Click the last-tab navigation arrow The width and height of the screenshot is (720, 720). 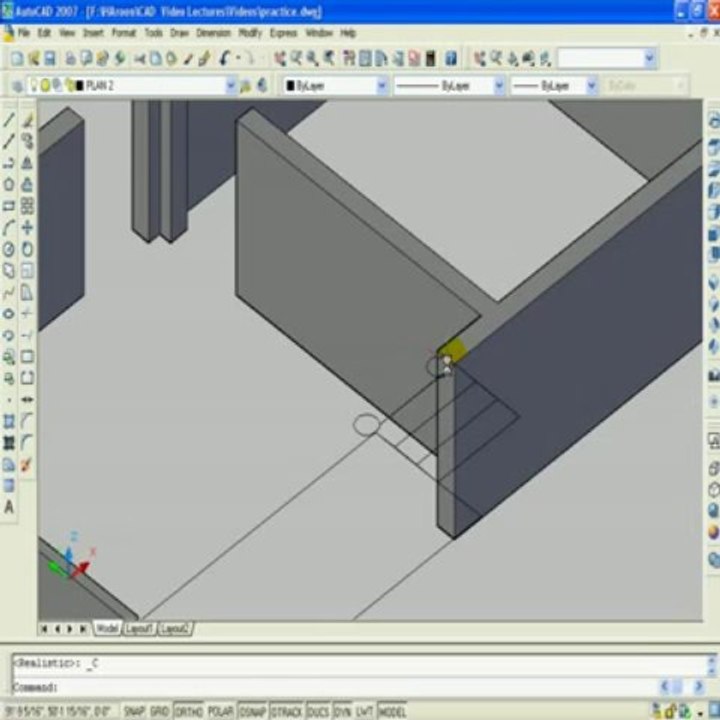pos(84,629)
